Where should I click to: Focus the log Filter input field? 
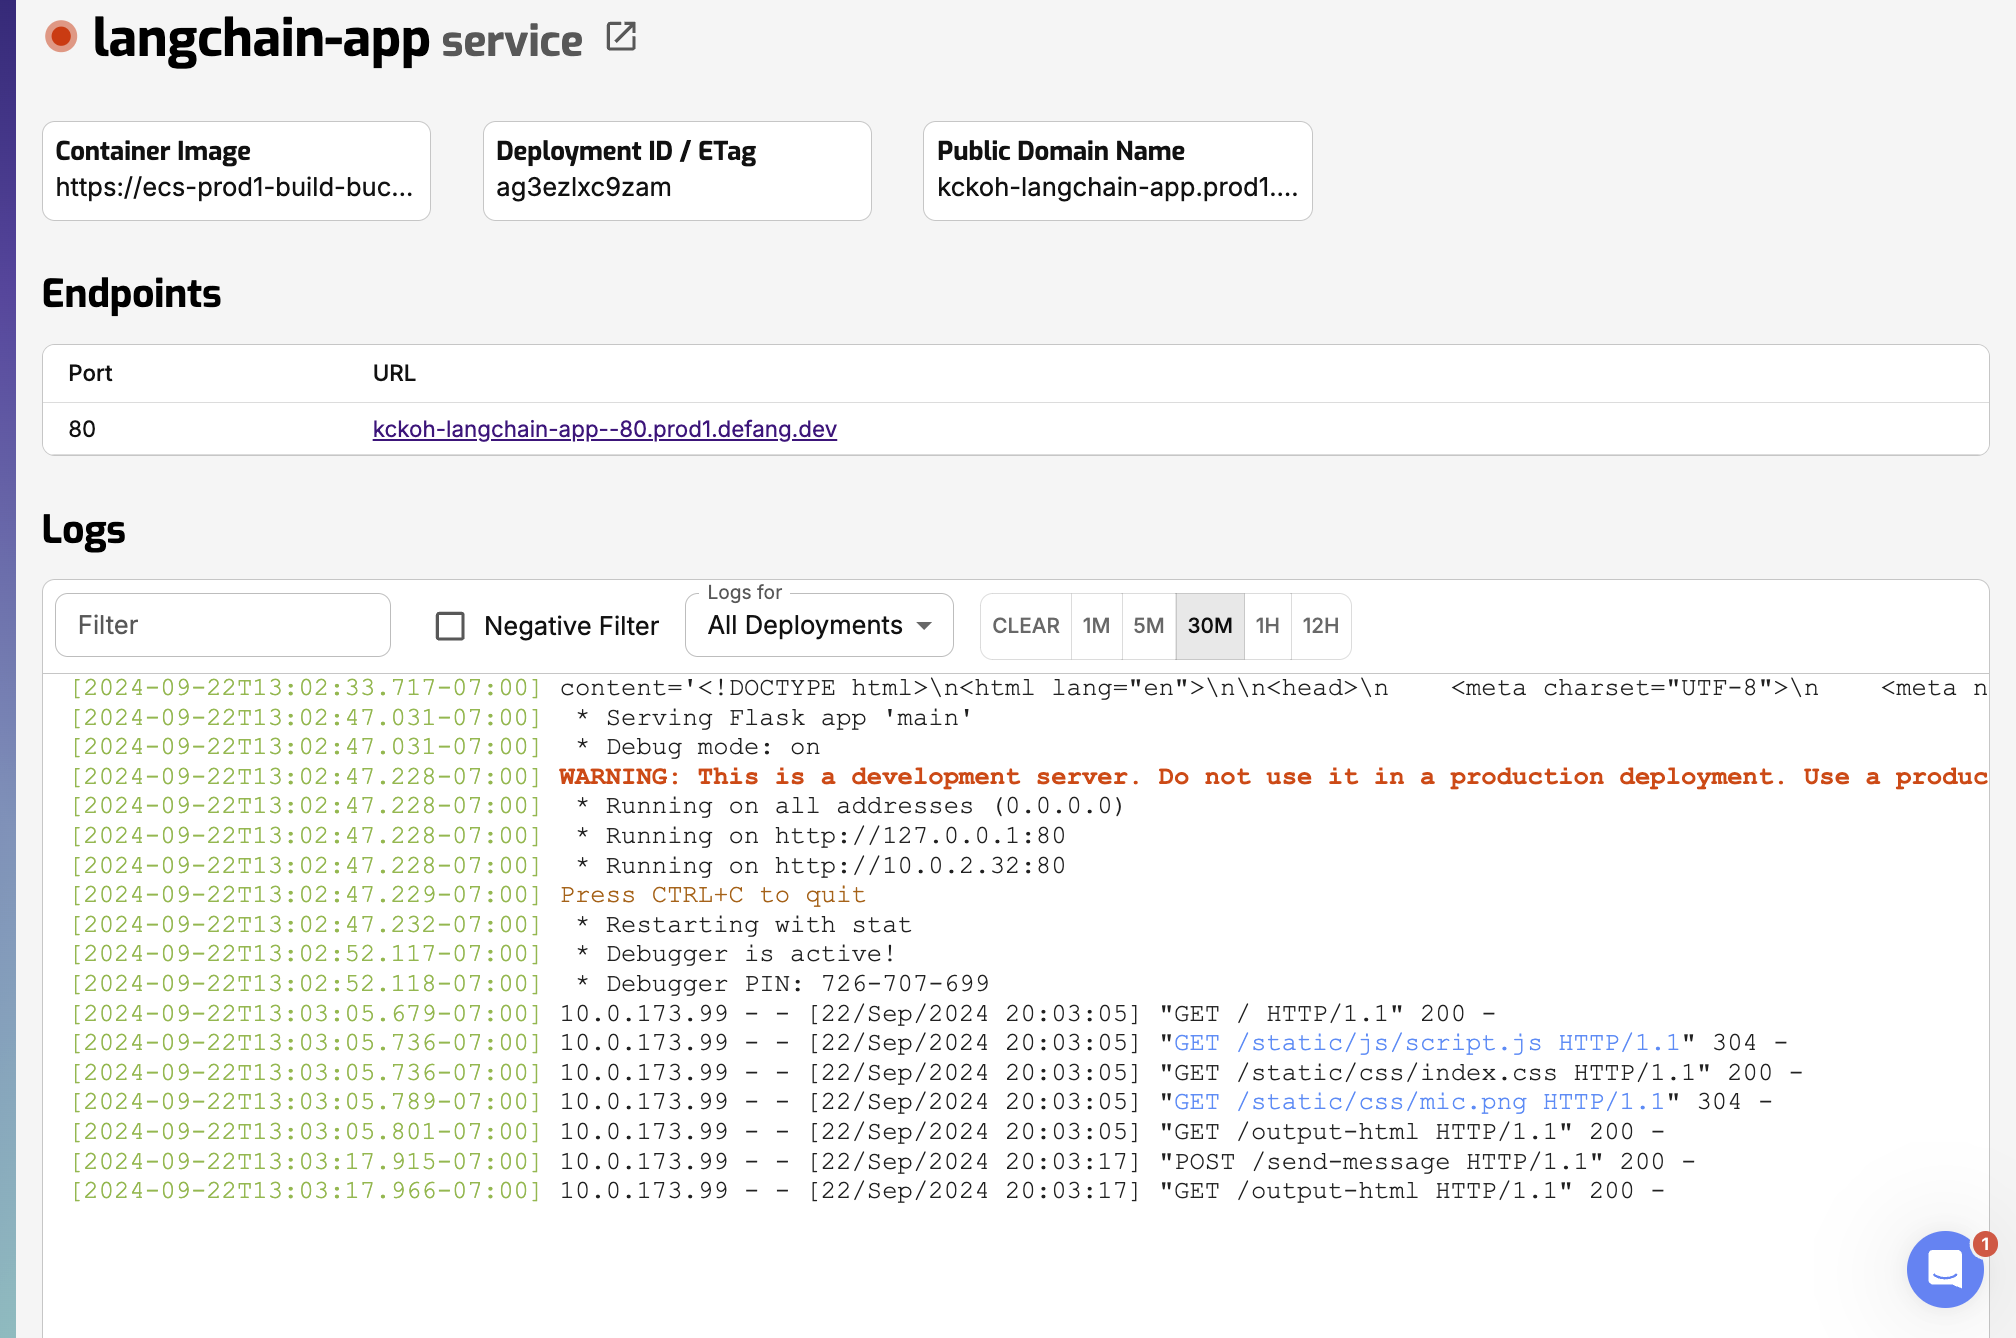[x=222, y=626]
